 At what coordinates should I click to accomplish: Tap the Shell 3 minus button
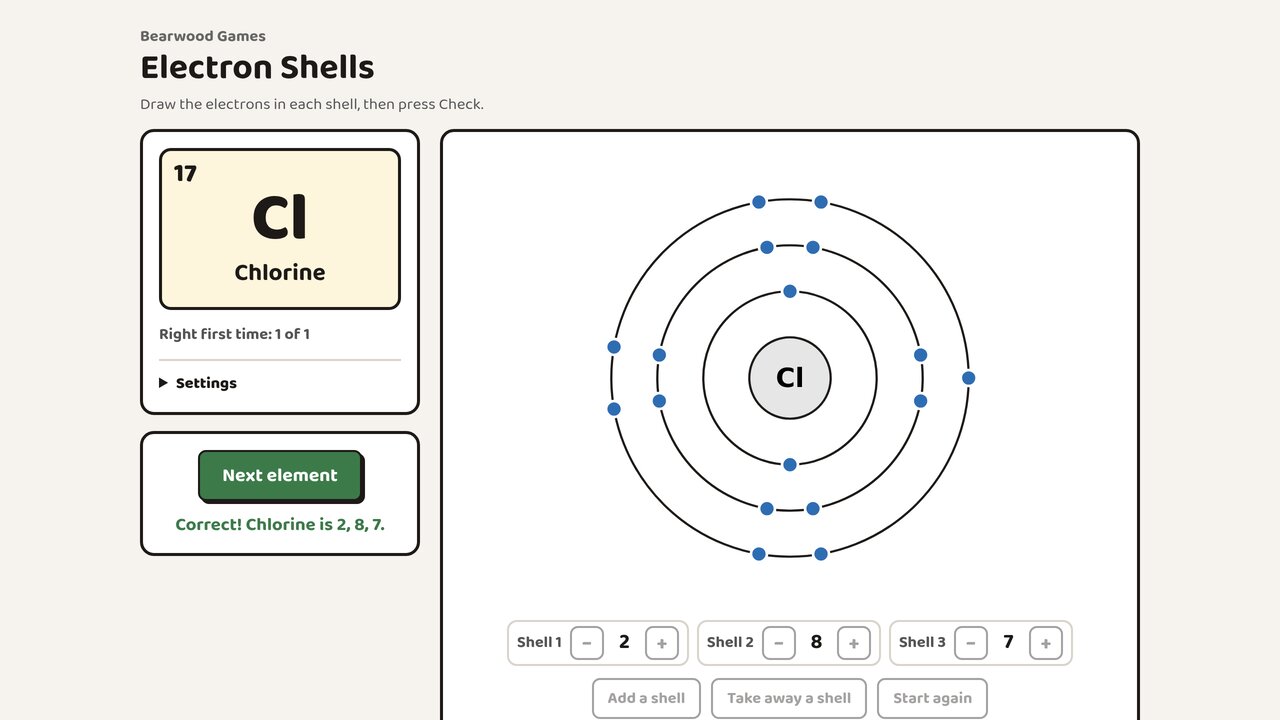pos(971,643)
